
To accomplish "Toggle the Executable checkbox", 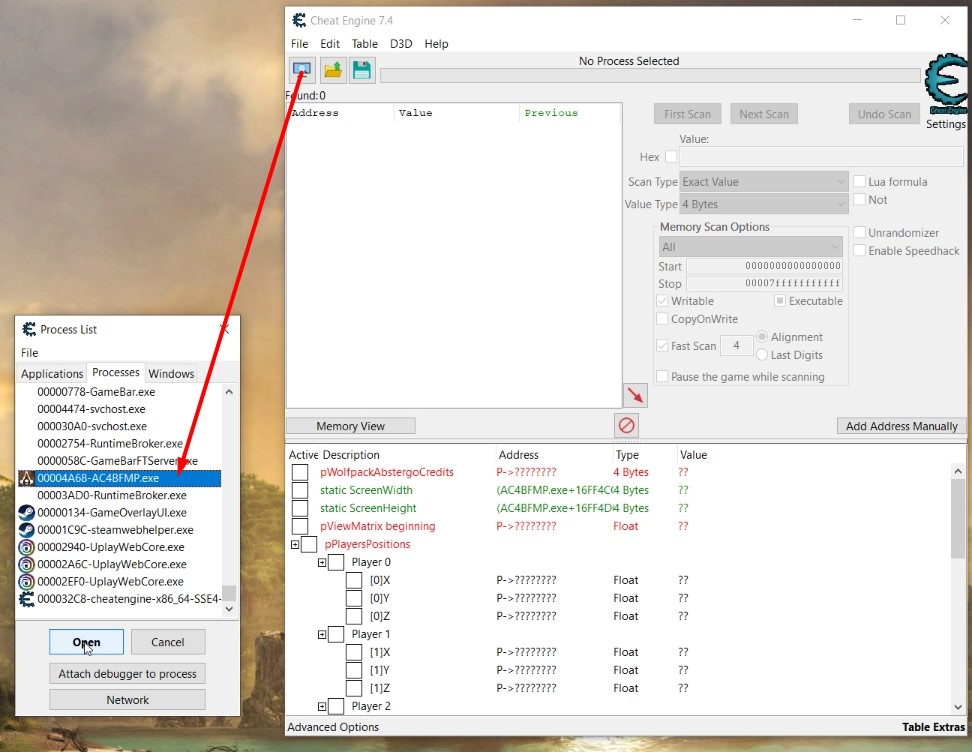I will 780,301.
